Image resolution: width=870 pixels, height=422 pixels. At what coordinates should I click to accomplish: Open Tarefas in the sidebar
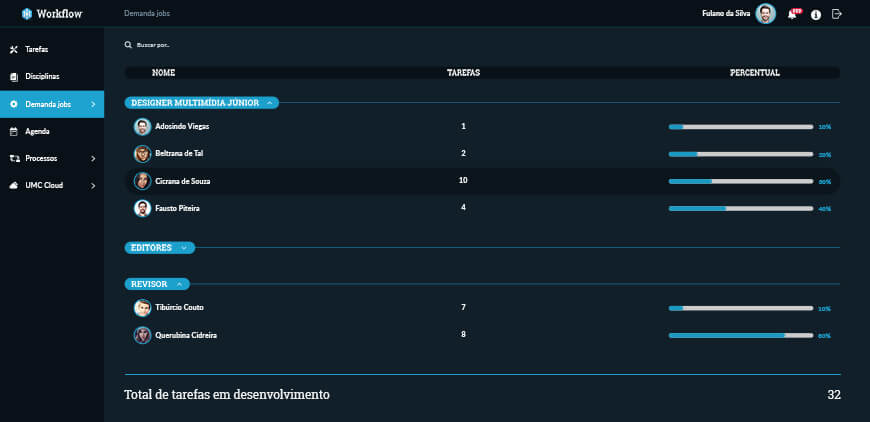36,49
